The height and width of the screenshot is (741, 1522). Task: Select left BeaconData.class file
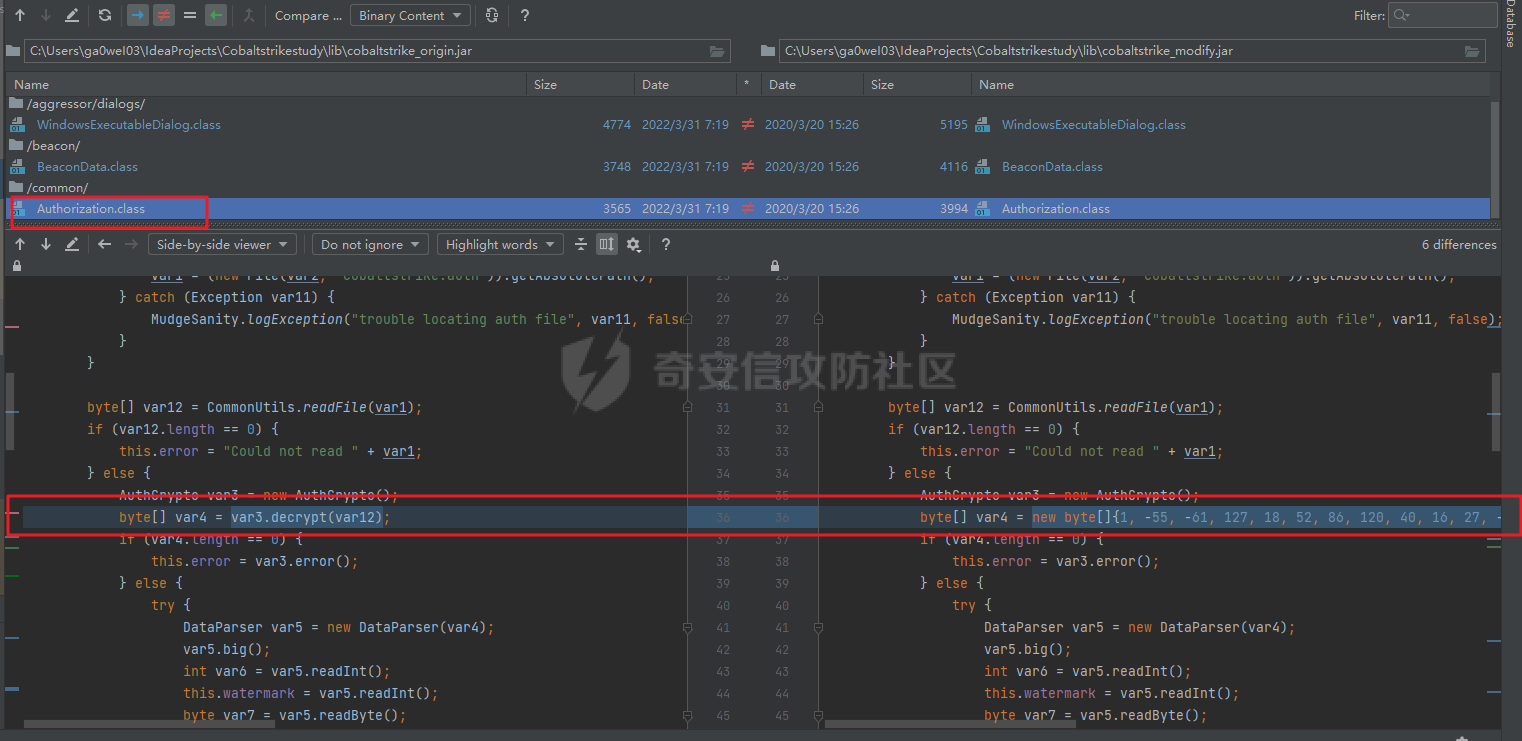(x=87, y=167)
